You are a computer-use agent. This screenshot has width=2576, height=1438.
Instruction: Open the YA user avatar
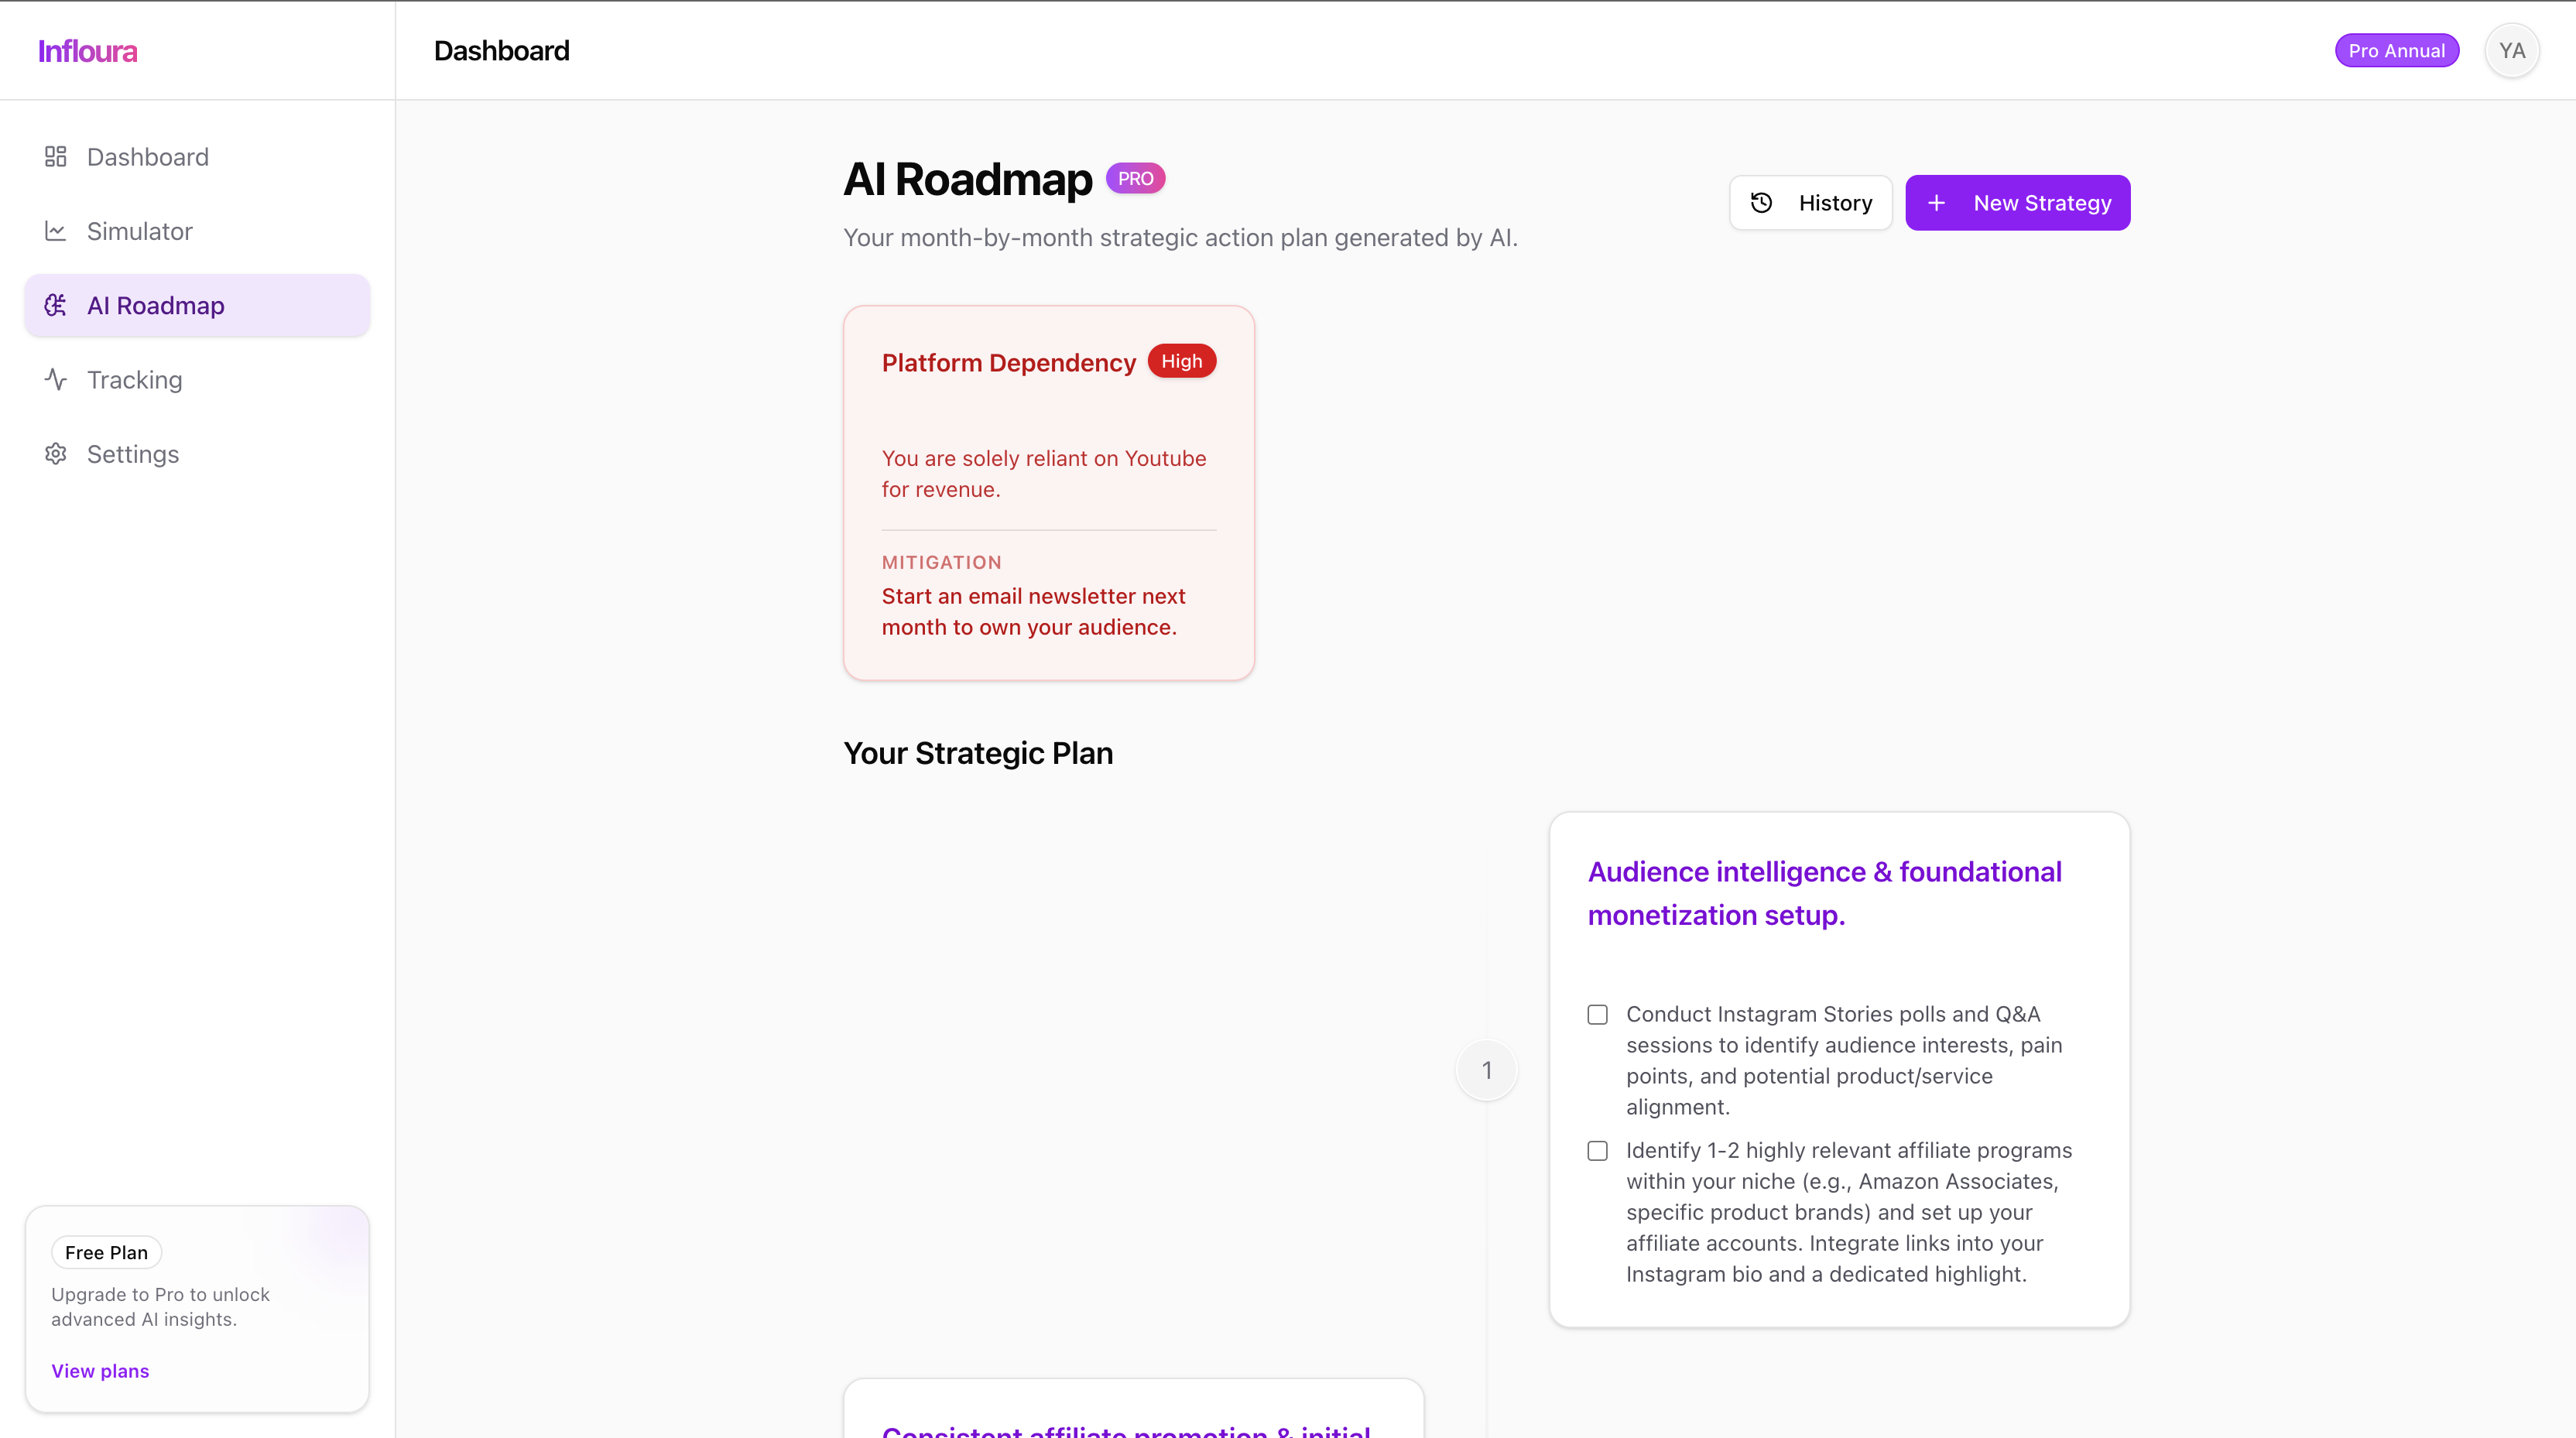coord(2512,51)
